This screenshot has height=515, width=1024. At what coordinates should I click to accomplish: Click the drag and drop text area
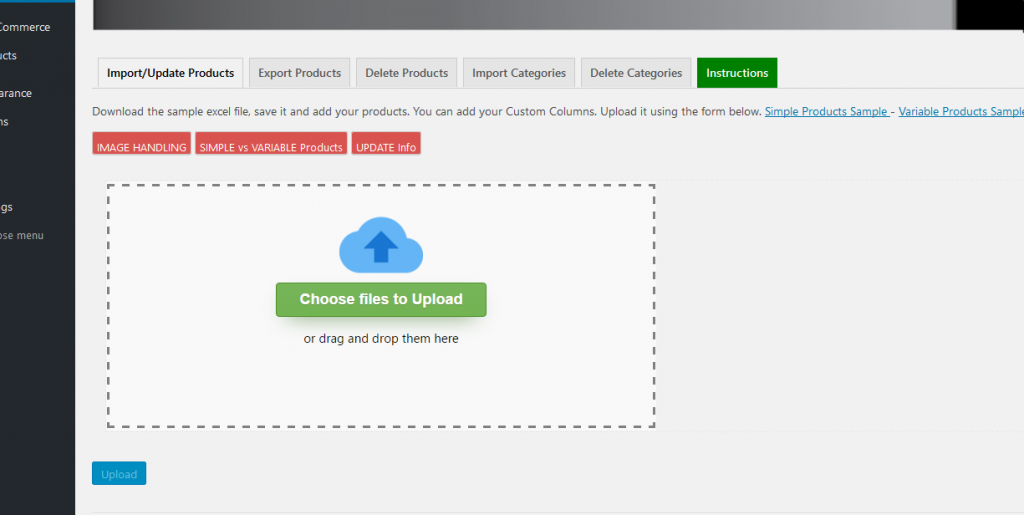381,339
